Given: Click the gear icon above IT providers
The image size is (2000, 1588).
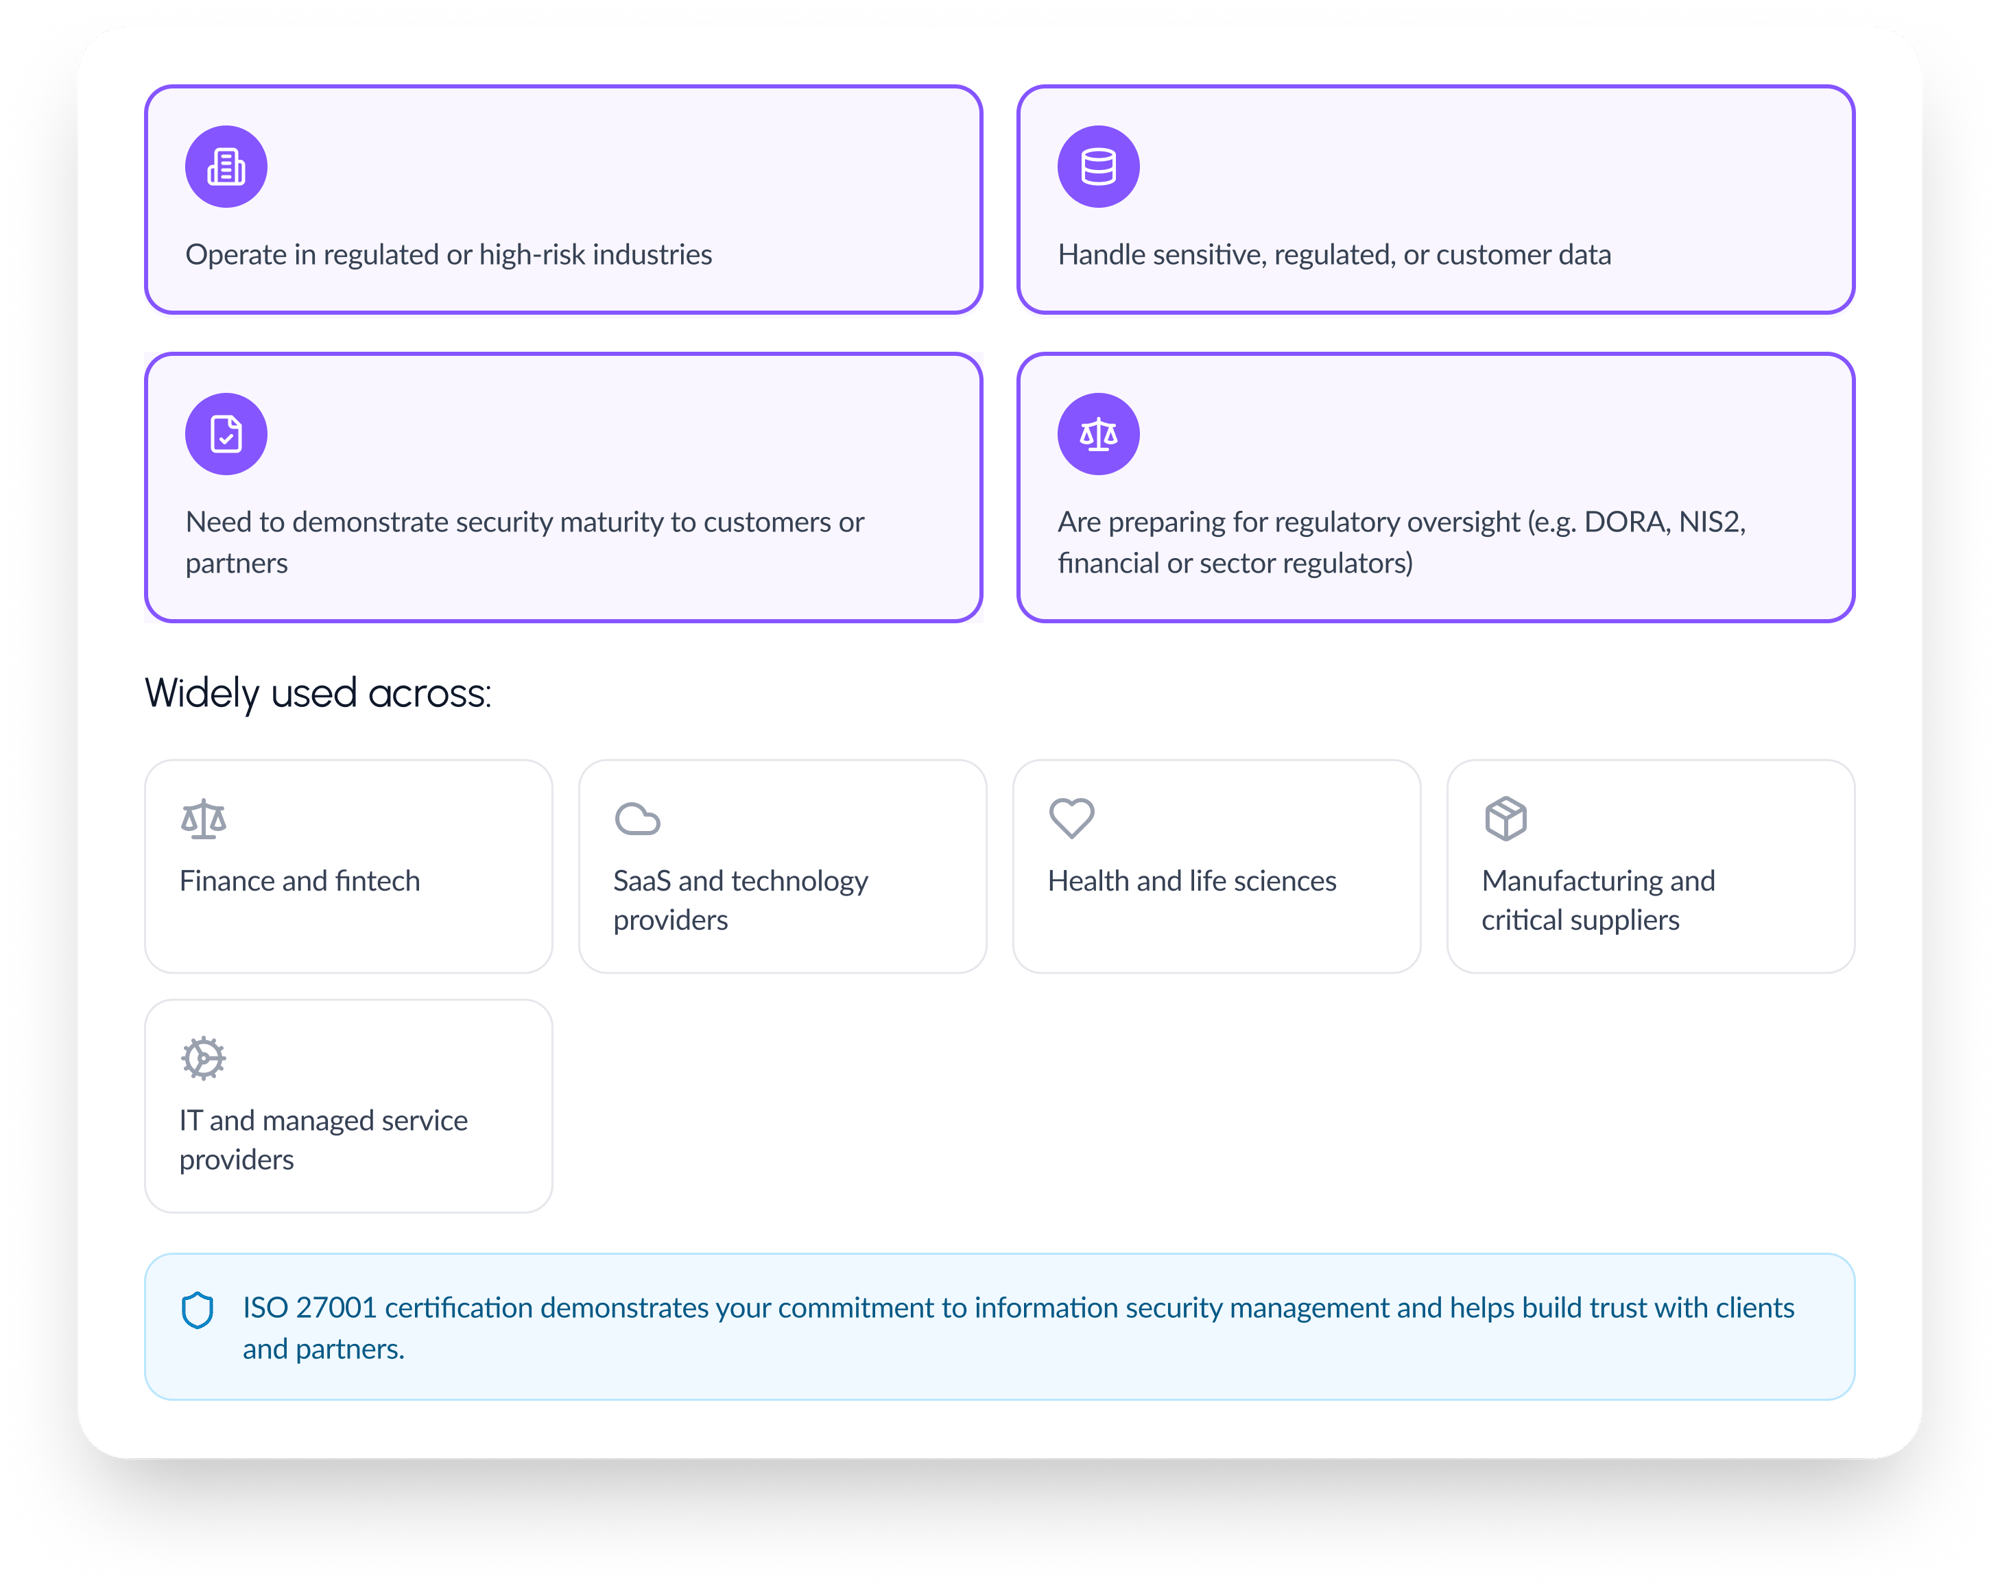Looking at the screenshot, I should click(204, 1058).
